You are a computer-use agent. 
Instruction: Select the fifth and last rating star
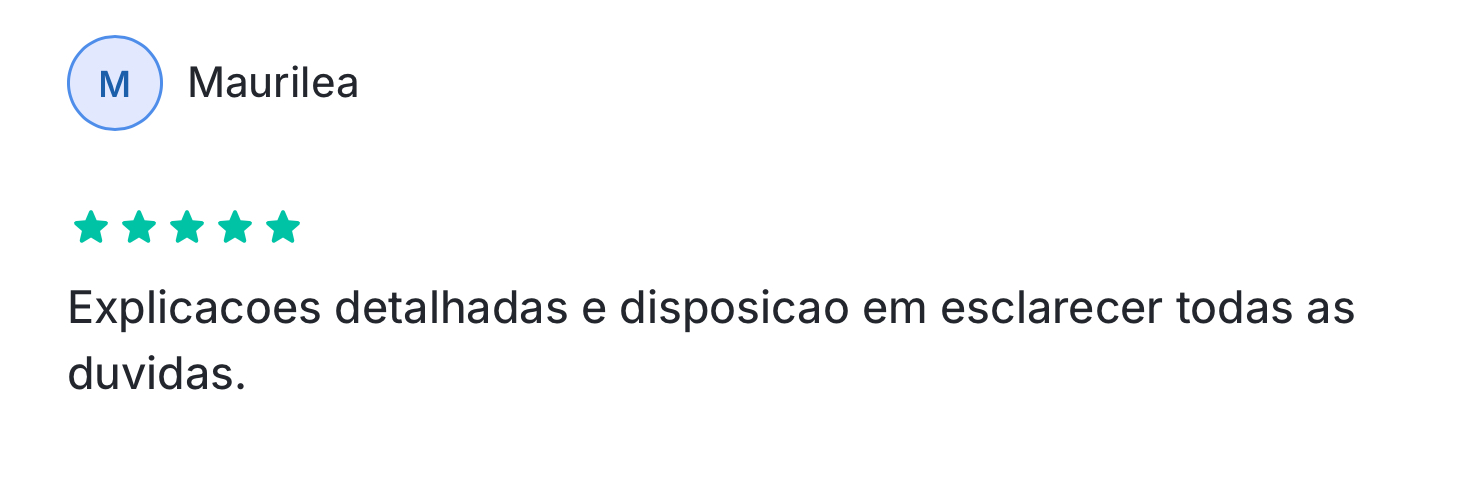(x=283, y=228)
